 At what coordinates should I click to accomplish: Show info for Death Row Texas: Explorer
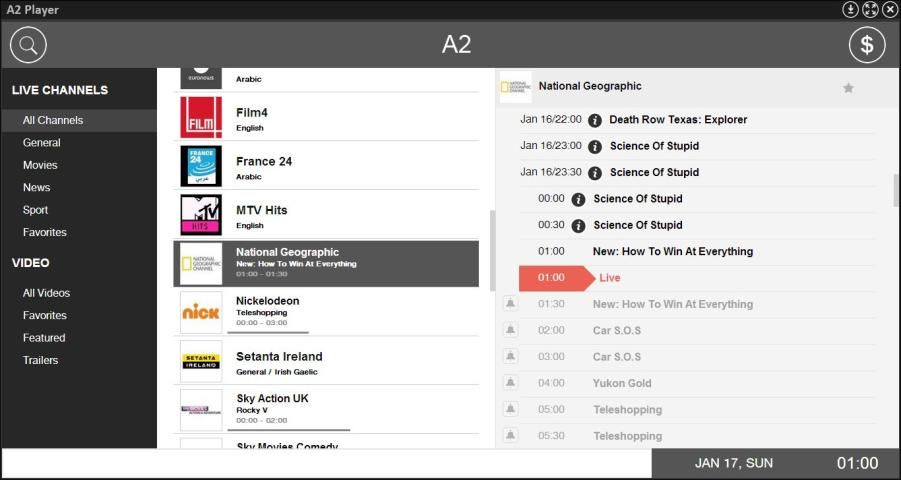594,120
